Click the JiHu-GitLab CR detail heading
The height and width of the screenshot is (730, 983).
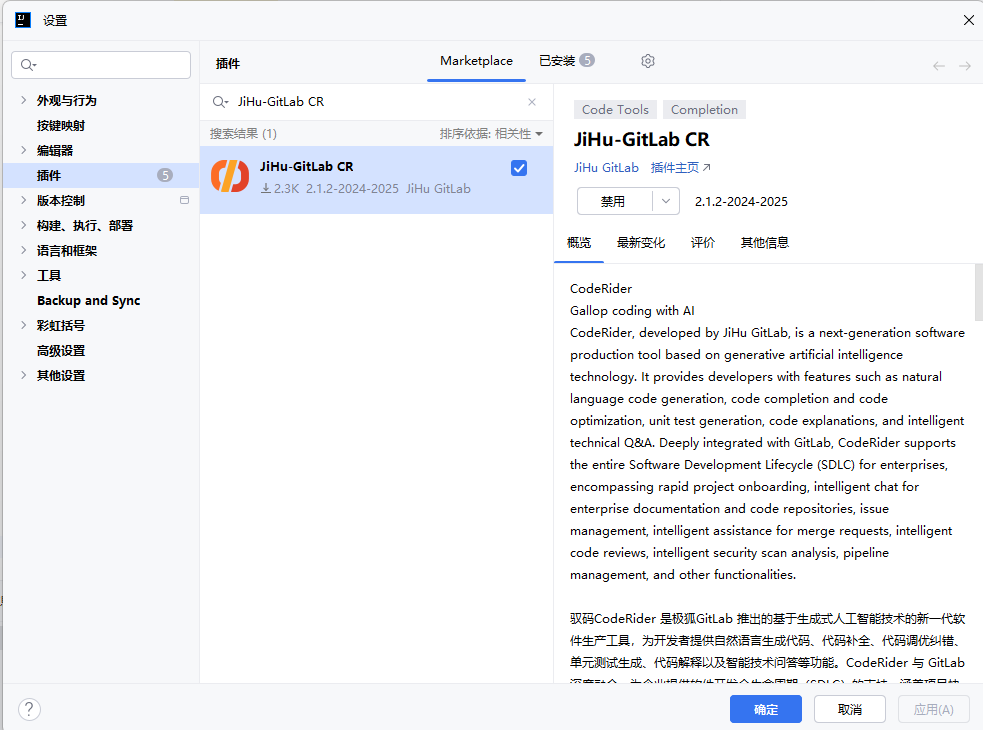pos(641,139)
